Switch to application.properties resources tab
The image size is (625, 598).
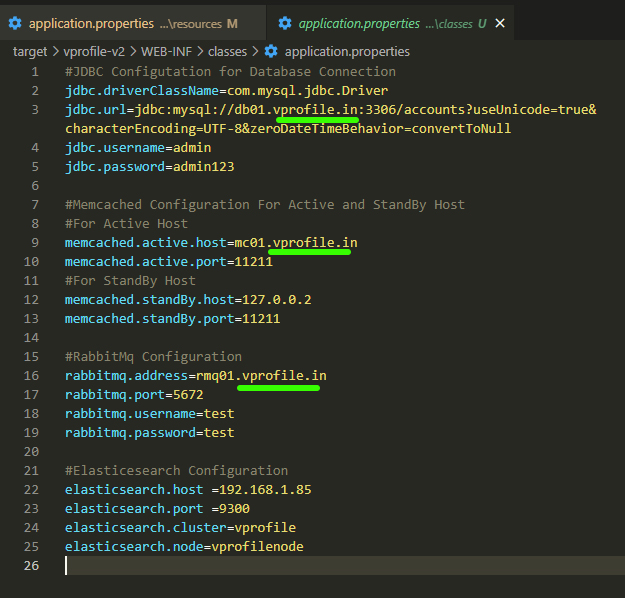pyautogui.click(x=133, y=23)
